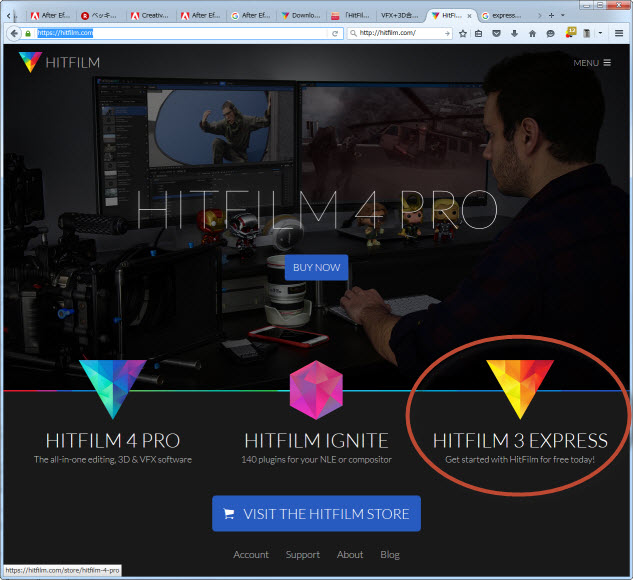Click the address bar URL field
The width and height of the screenshot is (633, 580).
point(180,34)
